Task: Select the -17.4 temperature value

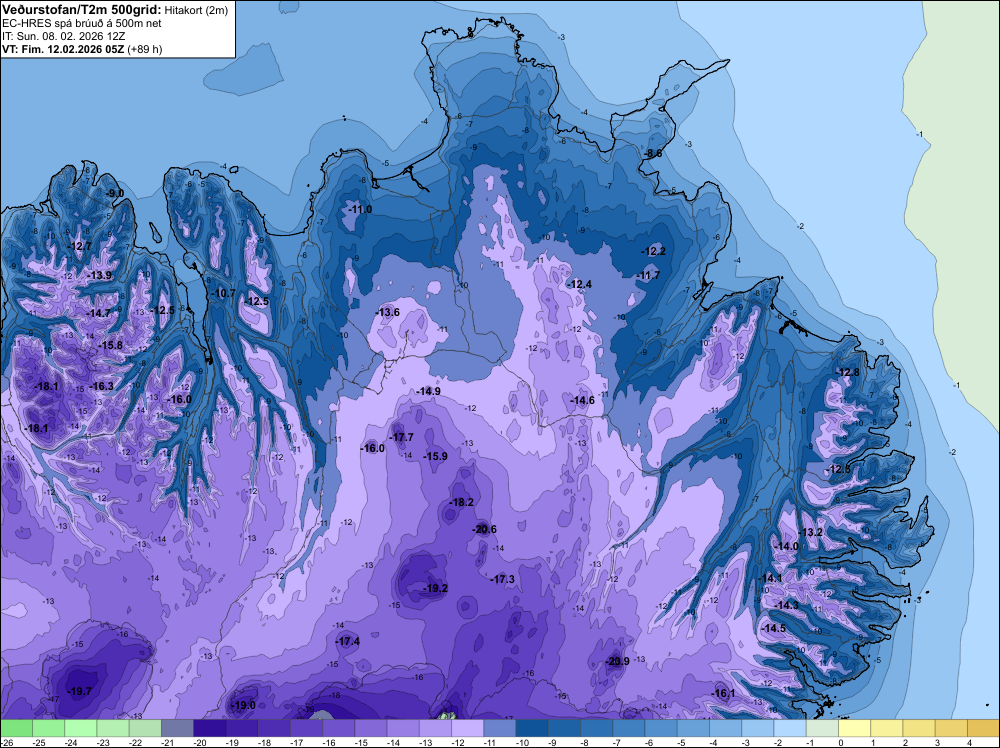Action: (348, 641)
